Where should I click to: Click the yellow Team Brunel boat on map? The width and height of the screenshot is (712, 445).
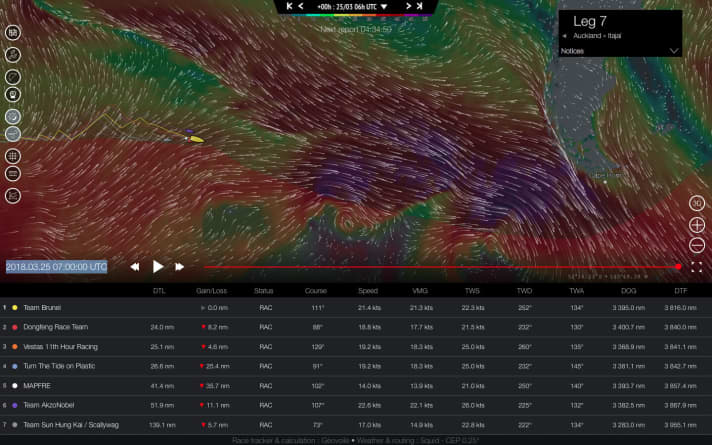click(x=197, y=139)
